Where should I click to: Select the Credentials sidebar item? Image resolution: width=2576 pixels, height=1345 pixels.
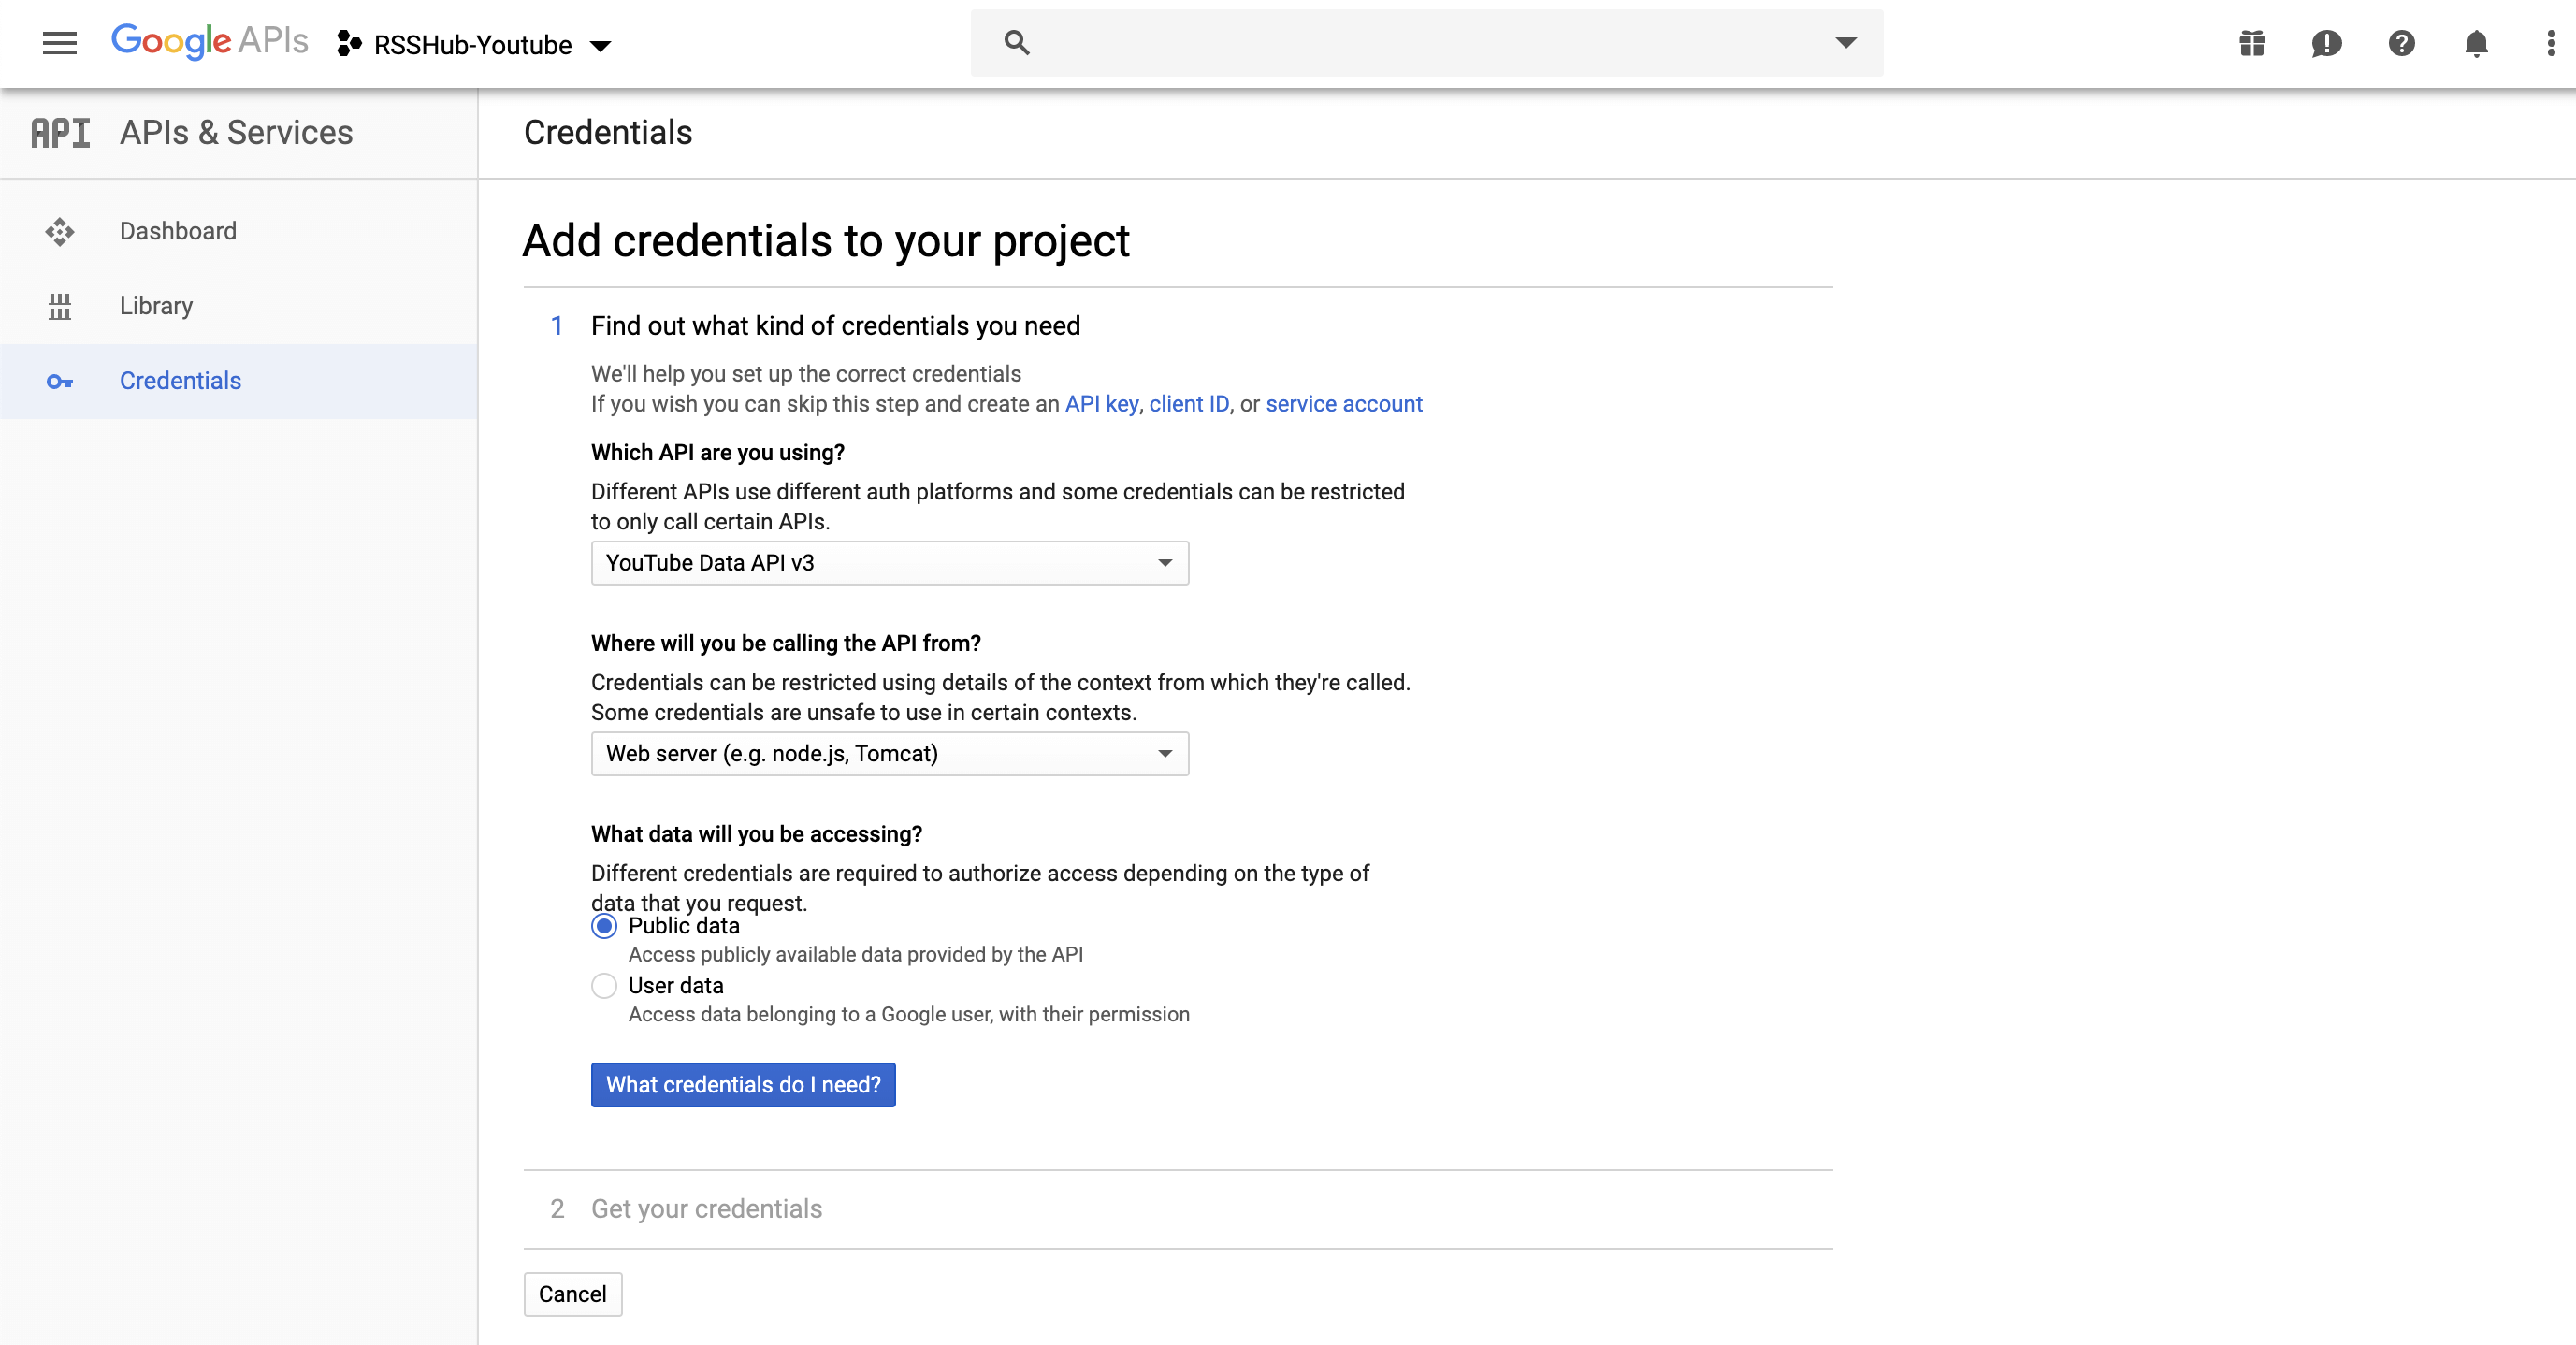(x=239, y=381)
